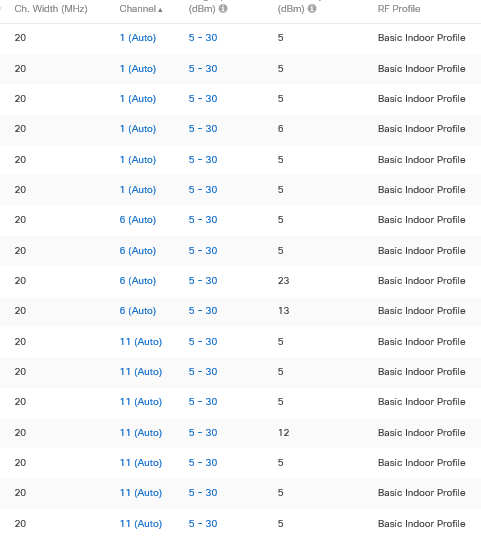Open 5 - 30 range in 13 dBm row

[203, 310]
